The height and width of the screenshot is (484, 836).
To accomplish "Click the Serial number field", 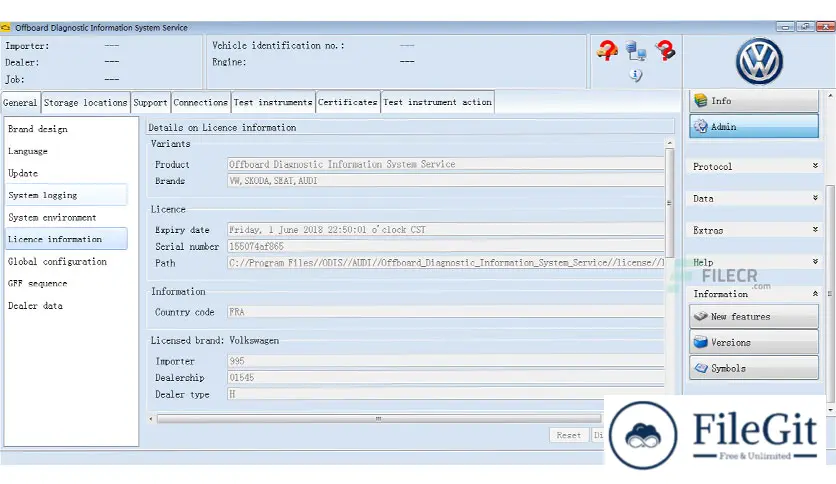I will click(x=445, y=246).
